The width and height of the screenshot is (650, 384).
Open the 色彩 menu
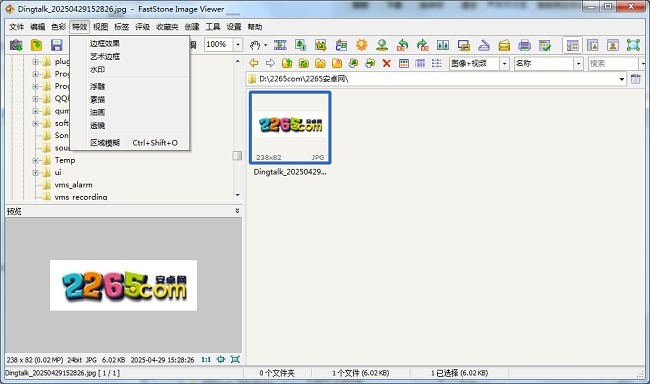click(58, 27)
